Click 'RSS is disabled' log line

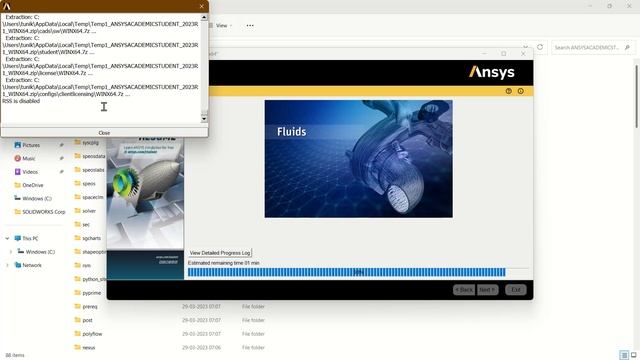[x=21, y=101]
